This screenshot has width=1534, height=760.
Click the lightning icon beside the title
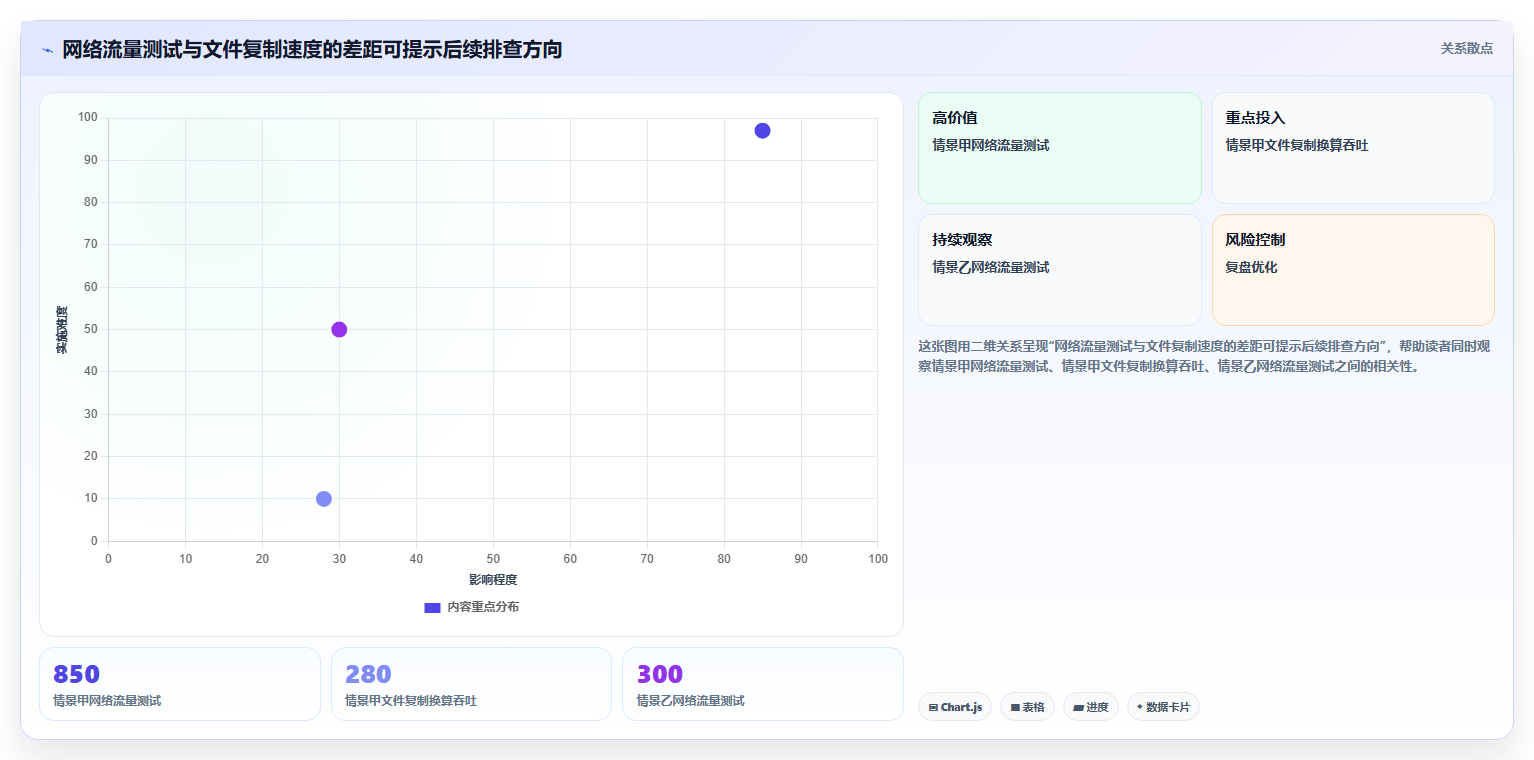[x=47, y=49]
